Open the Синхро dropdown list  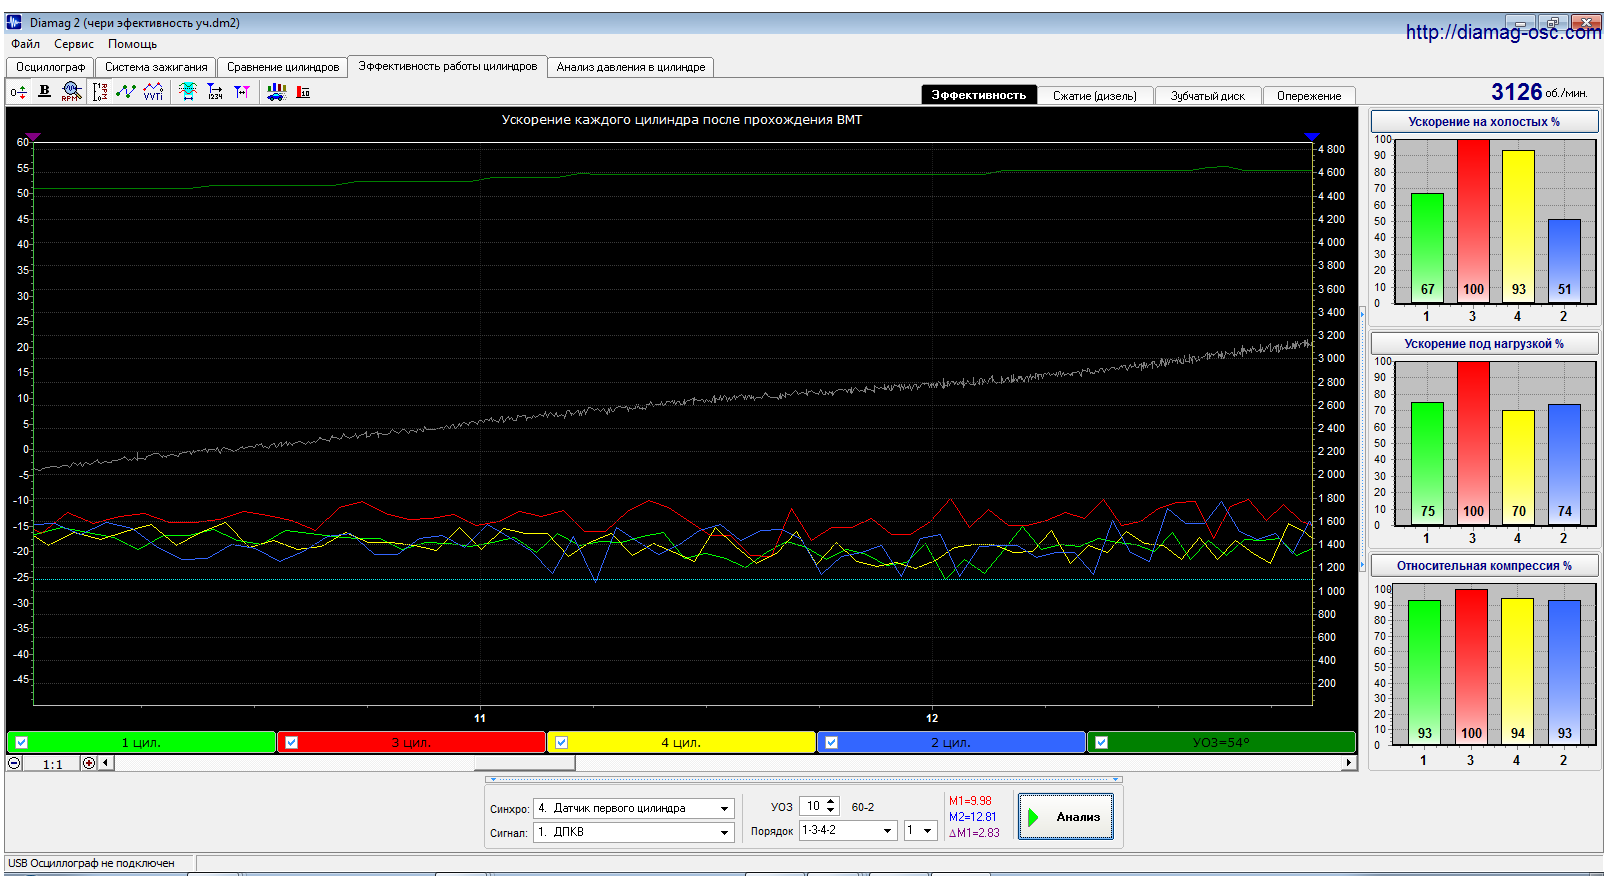coord(724,808)
